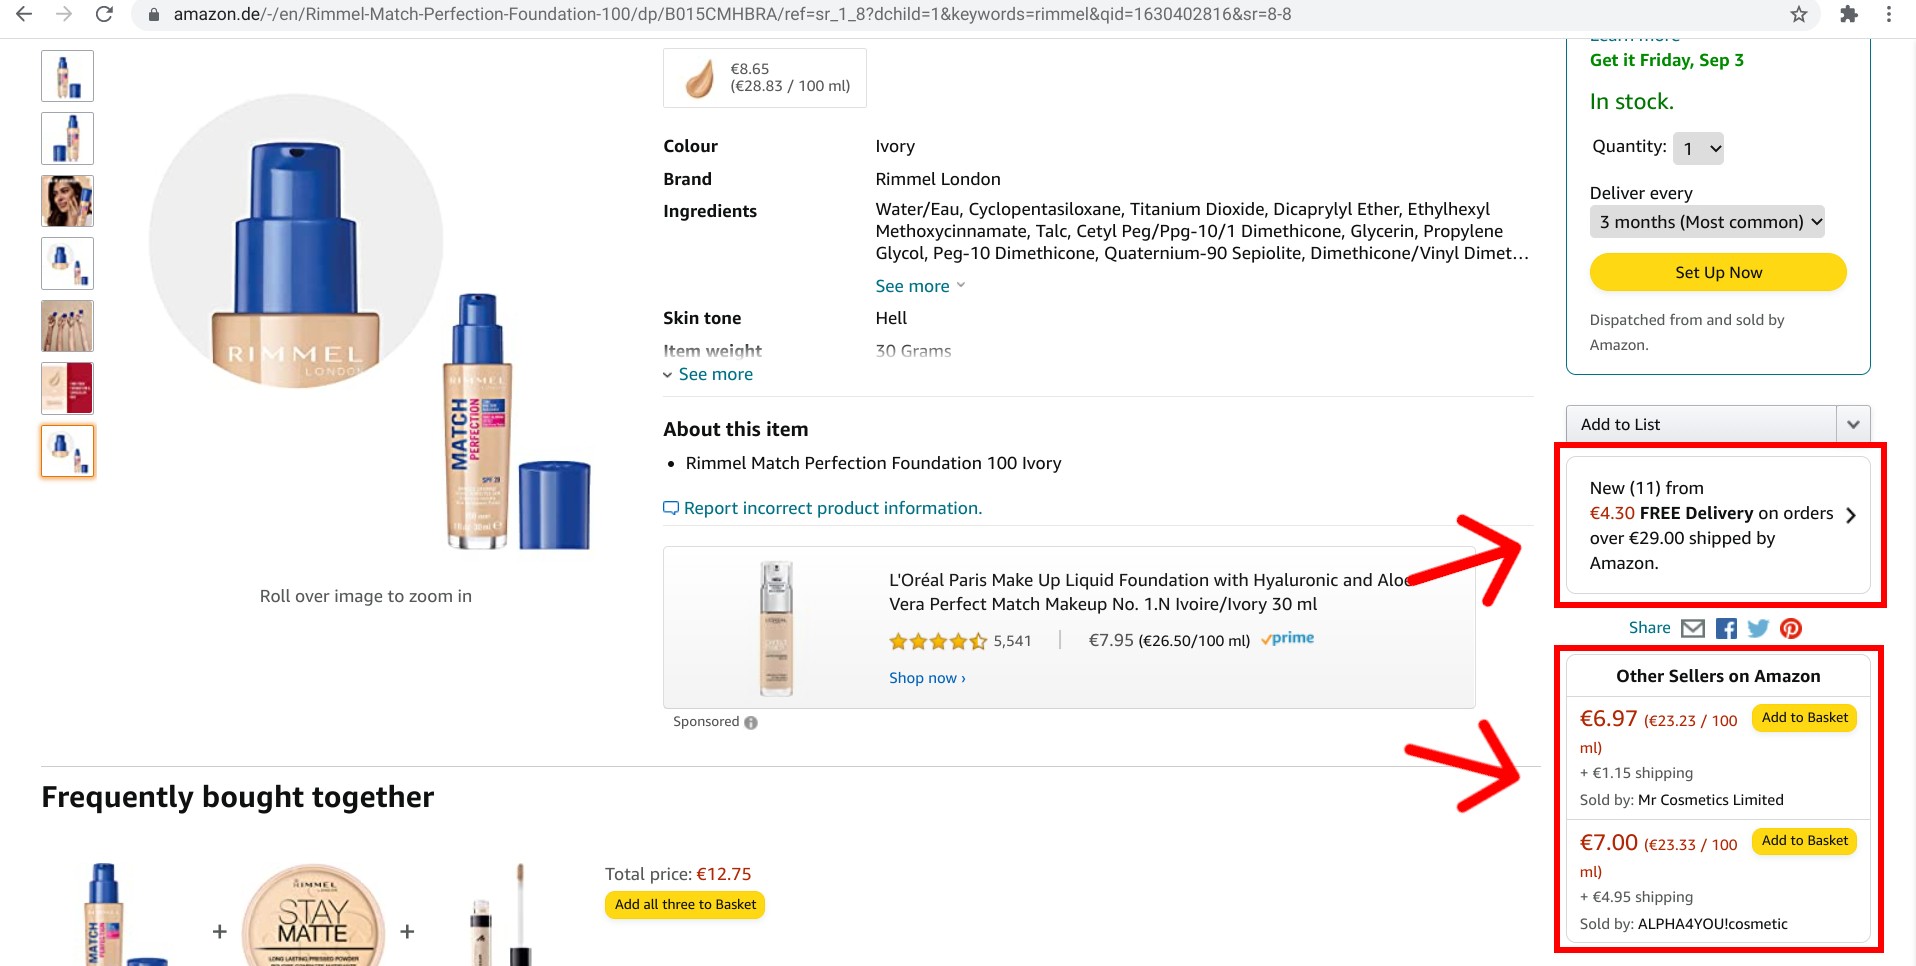
Task: Select the €8.65 Ivory colour swatch
Action: click(x=765, y=78)
